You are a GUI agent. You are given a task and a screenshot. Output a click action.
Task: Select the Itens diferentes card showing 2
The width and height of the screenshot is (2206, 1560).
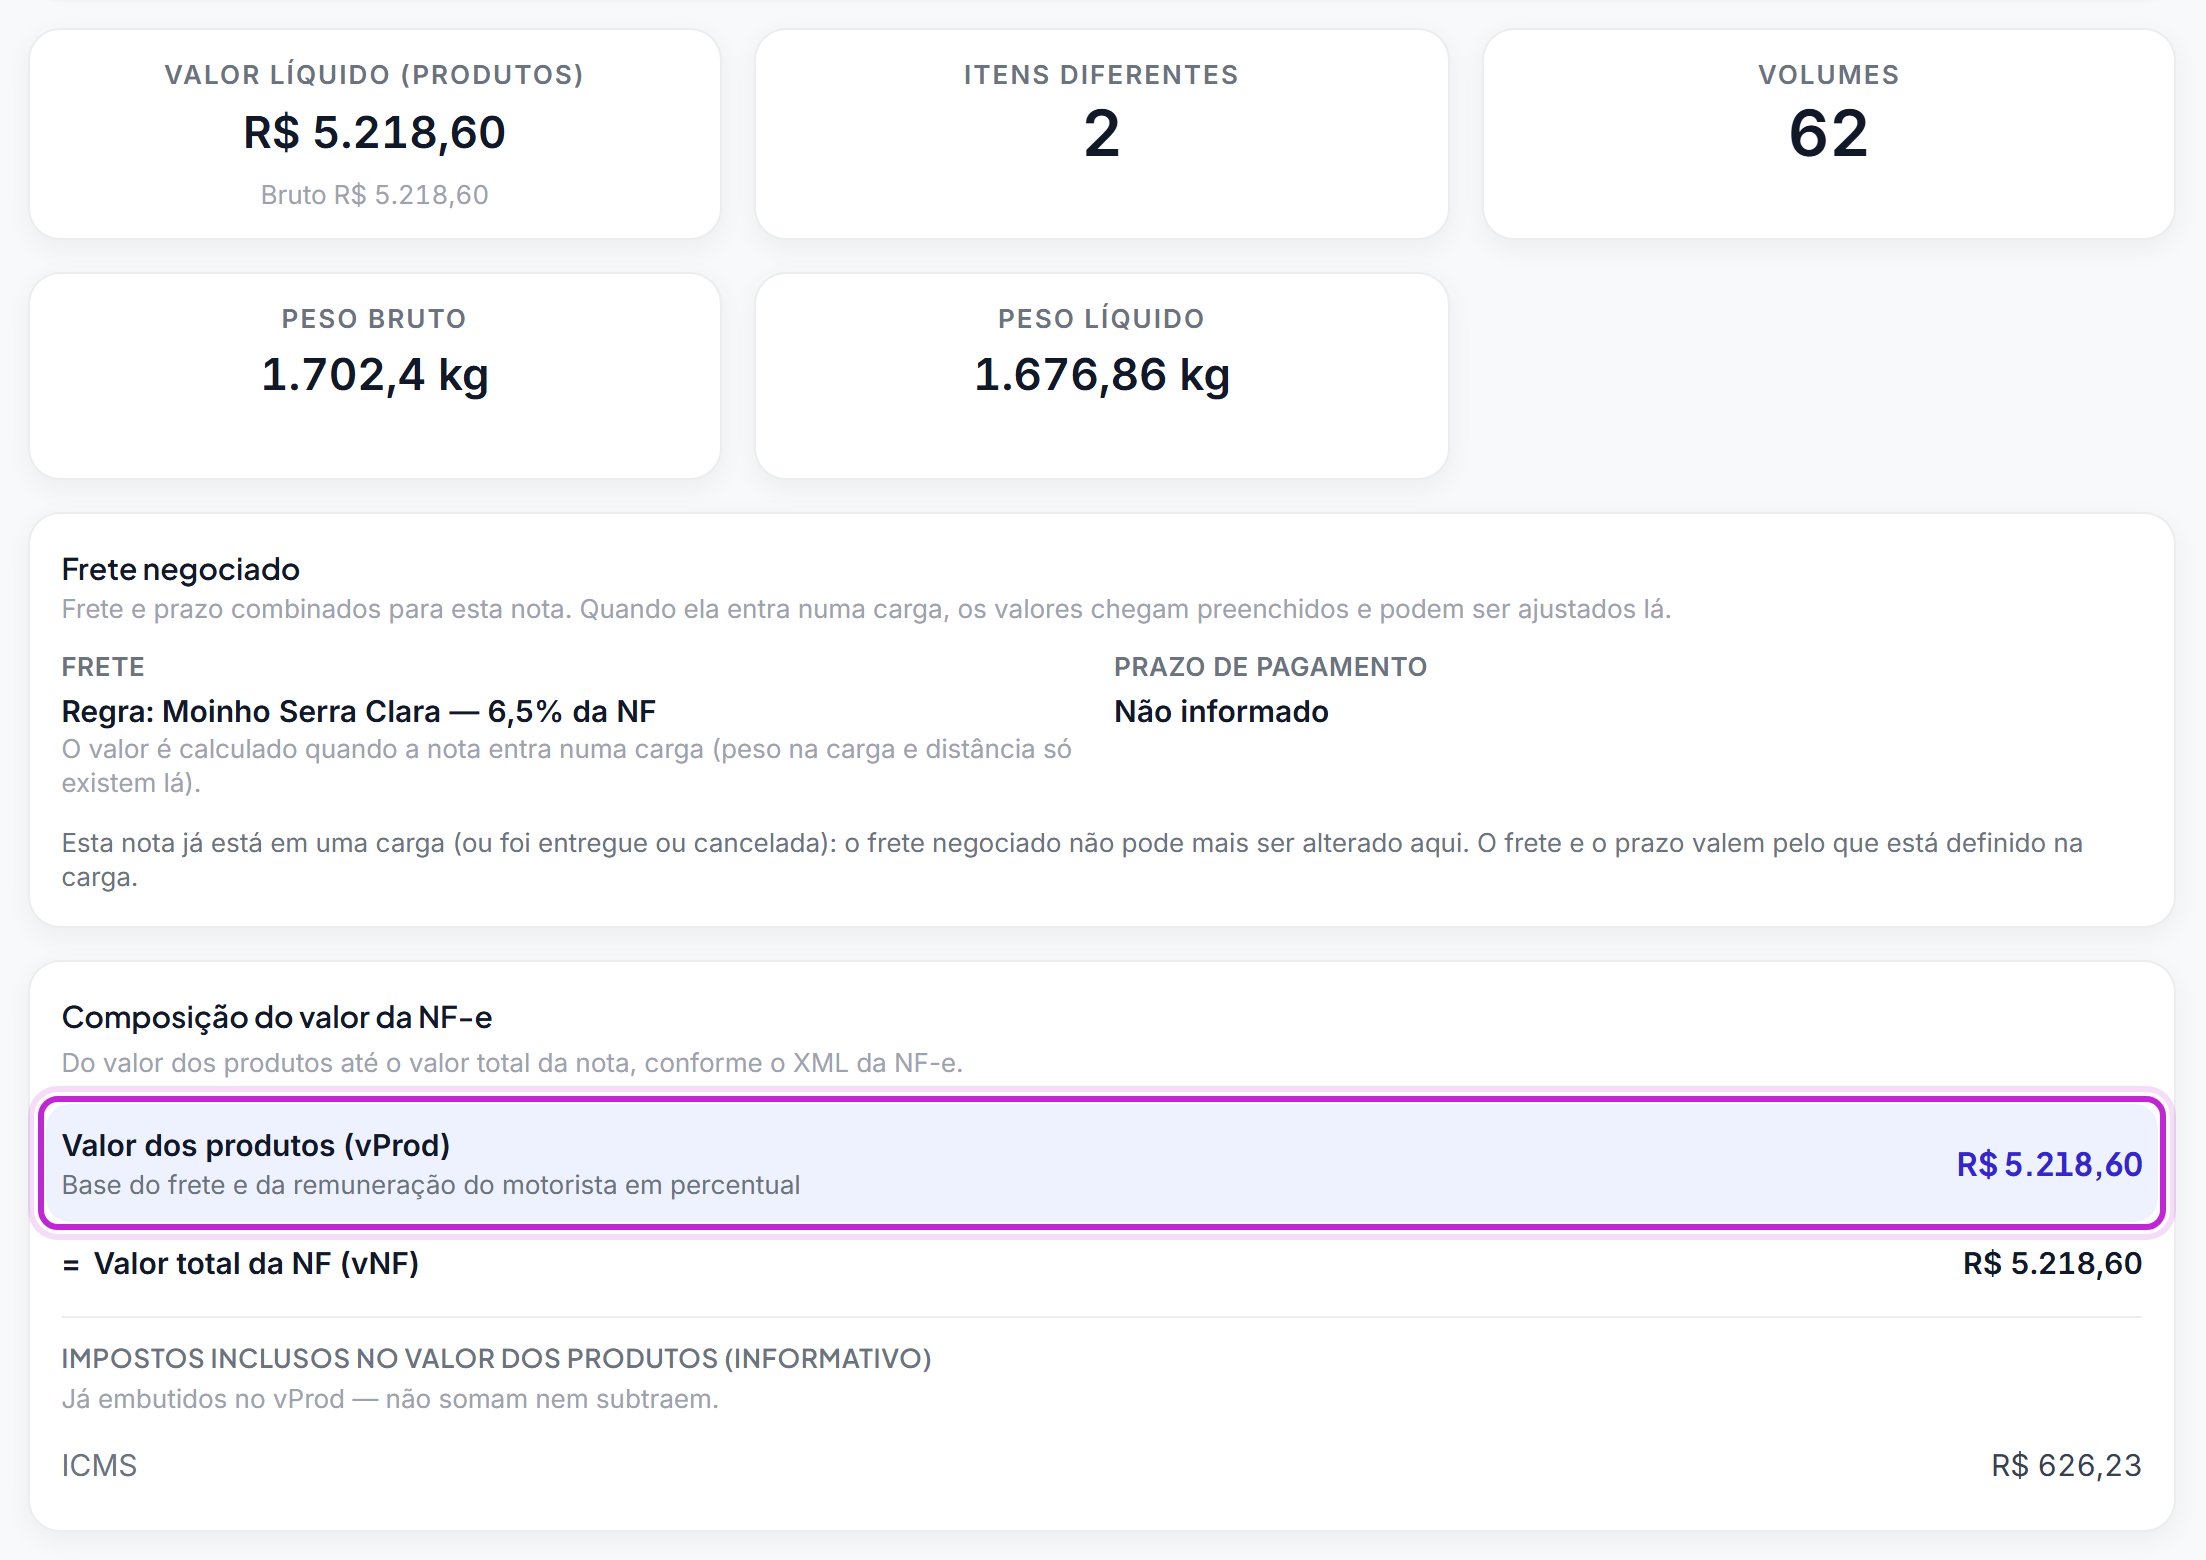pyautogui.click(x=1101, y=134)
